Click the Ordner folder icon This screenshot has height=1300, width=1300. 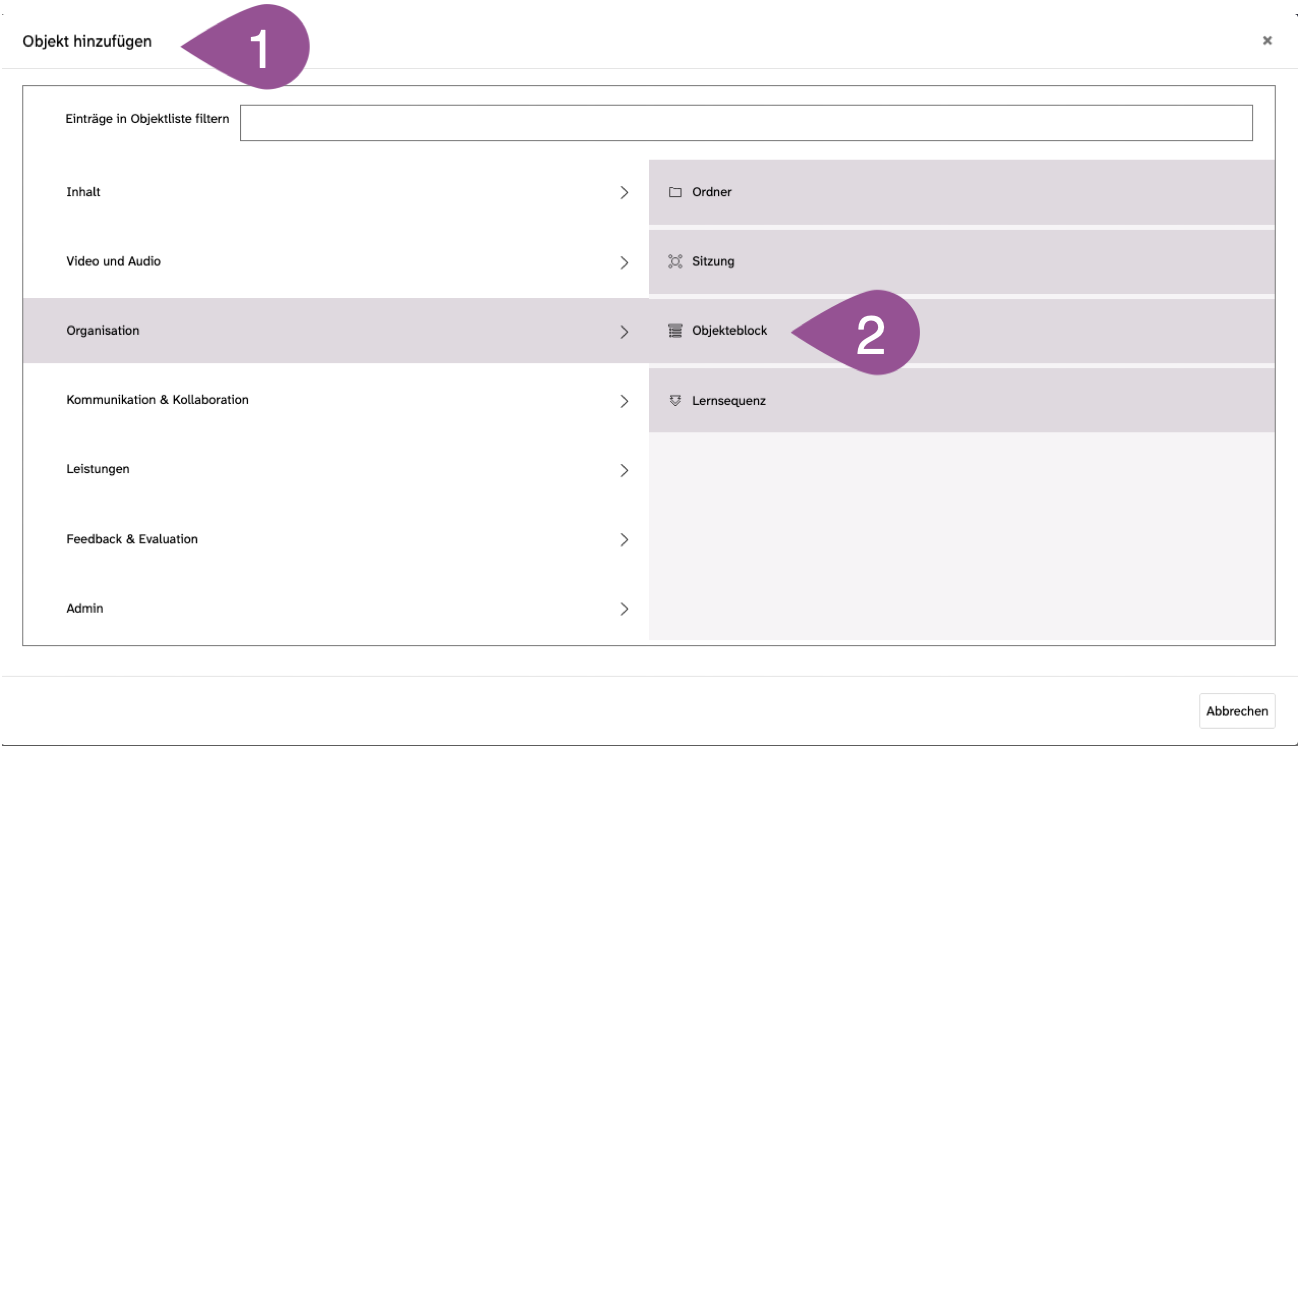[x=675, y=192]
